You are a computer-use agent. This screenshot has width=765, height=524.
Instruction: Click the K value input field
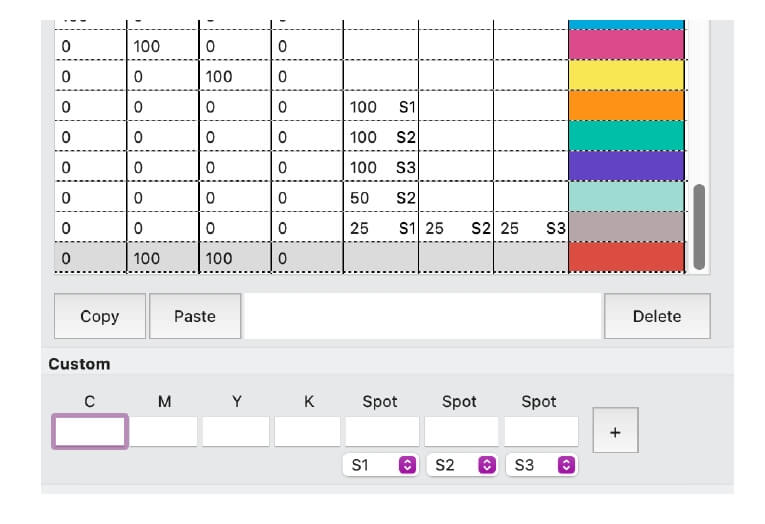pos(307,432)
